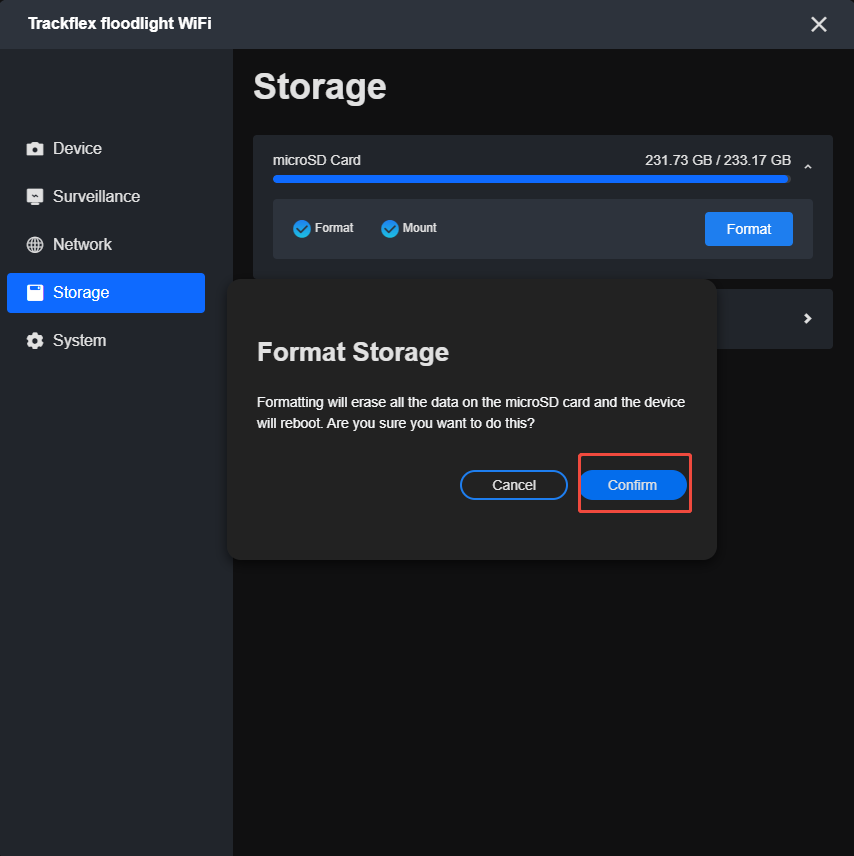854x856 pixels.
Task: Open the System settings section
Action: 106,341
